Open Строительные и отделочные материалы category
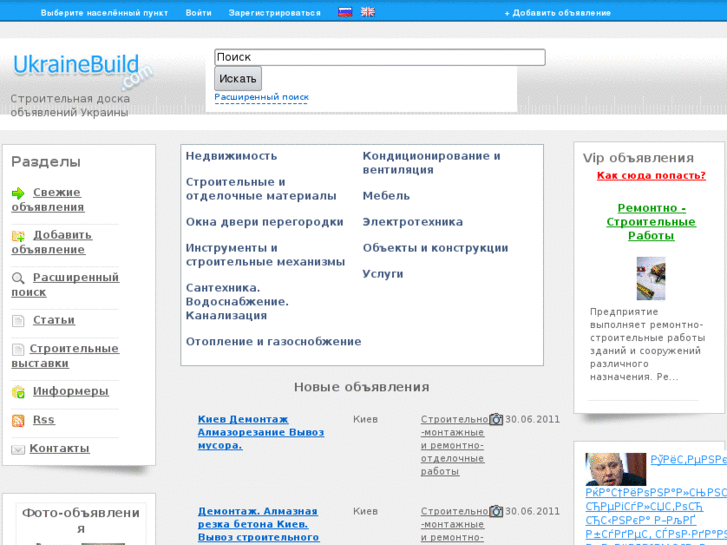This screenshot has width=727, height=545. tap(261, 189)
